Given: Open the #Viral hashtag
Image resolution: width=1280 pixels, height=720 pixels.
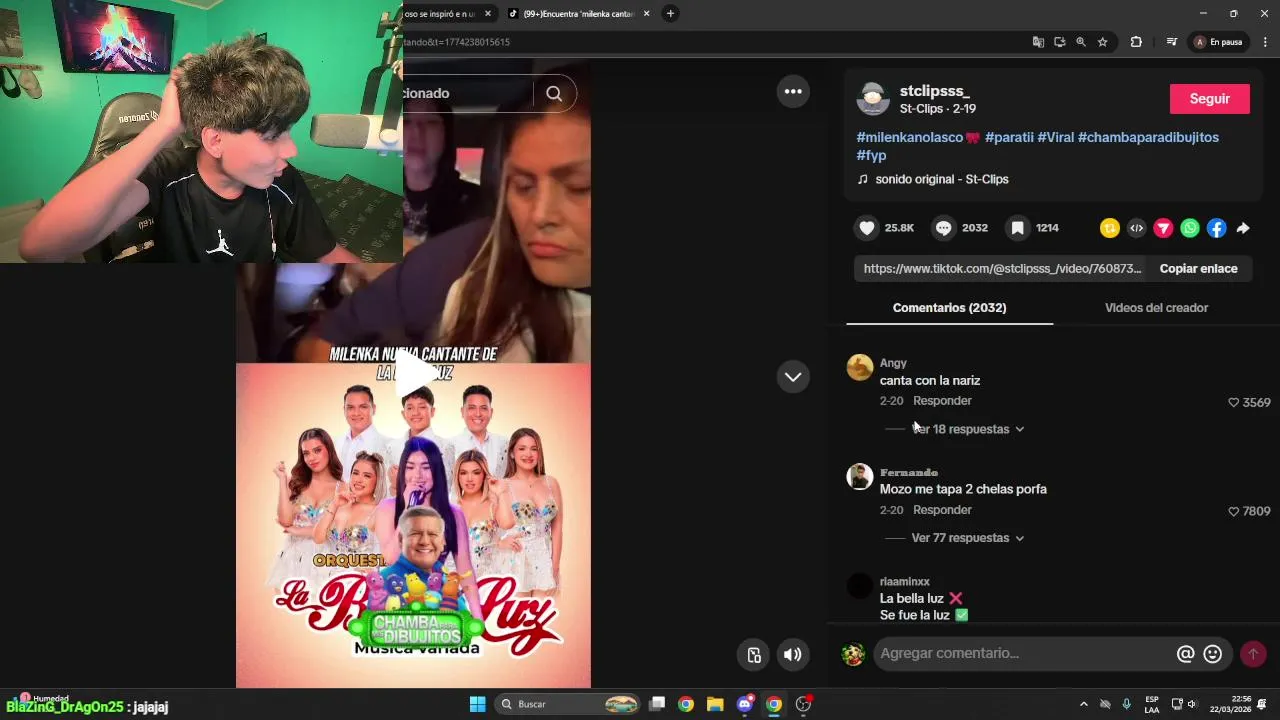Looking at the screenshot, I should pos(1055,137).
